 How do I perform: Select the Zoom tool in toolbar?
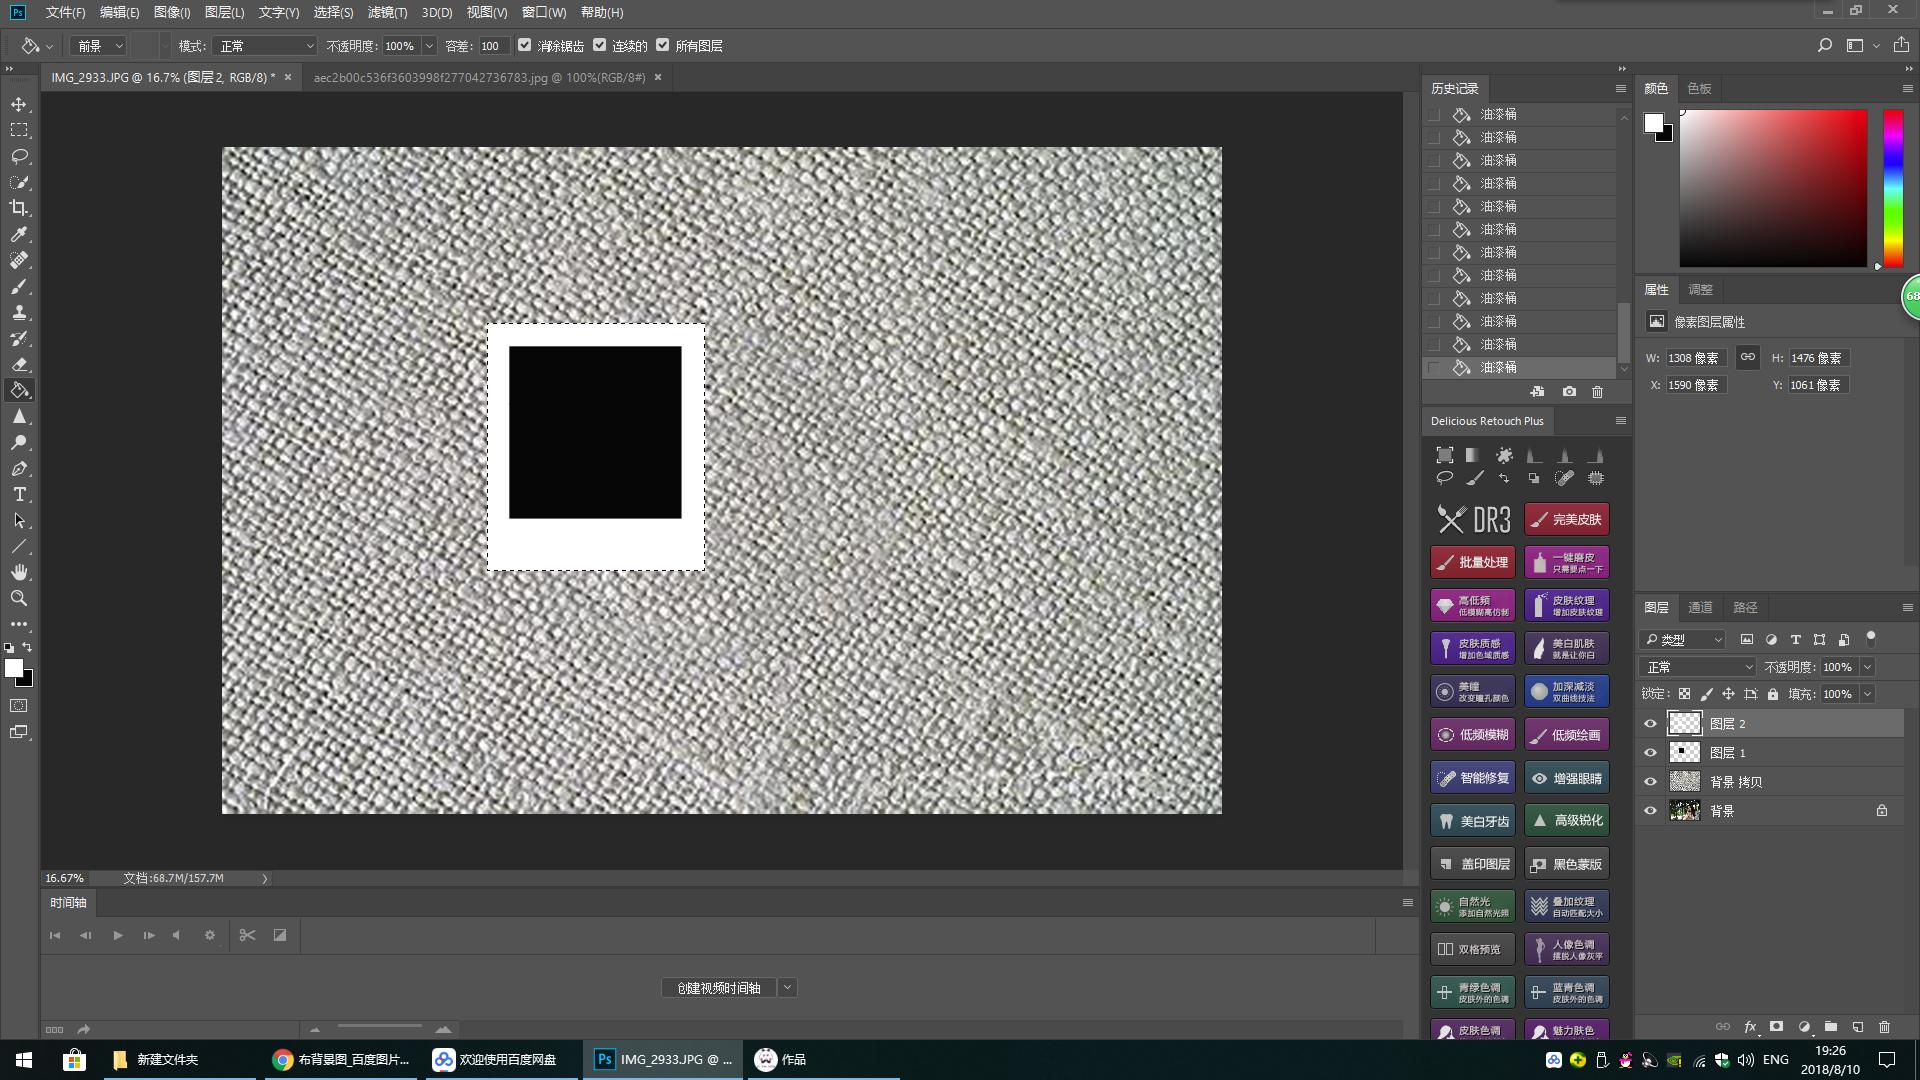(19, 598)
